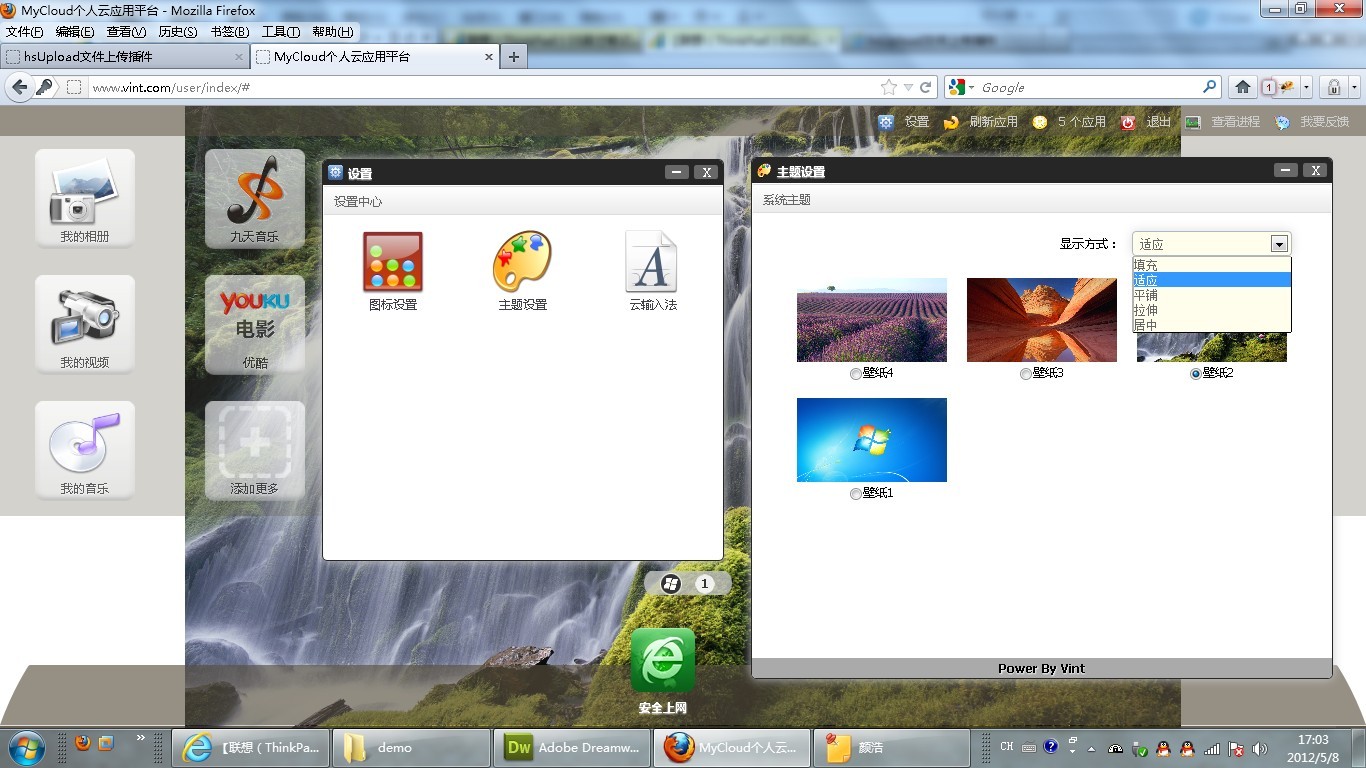1366x768 pixels.
Task: Click the red 退出 power icon
Action: click(x=1128, y=122)
